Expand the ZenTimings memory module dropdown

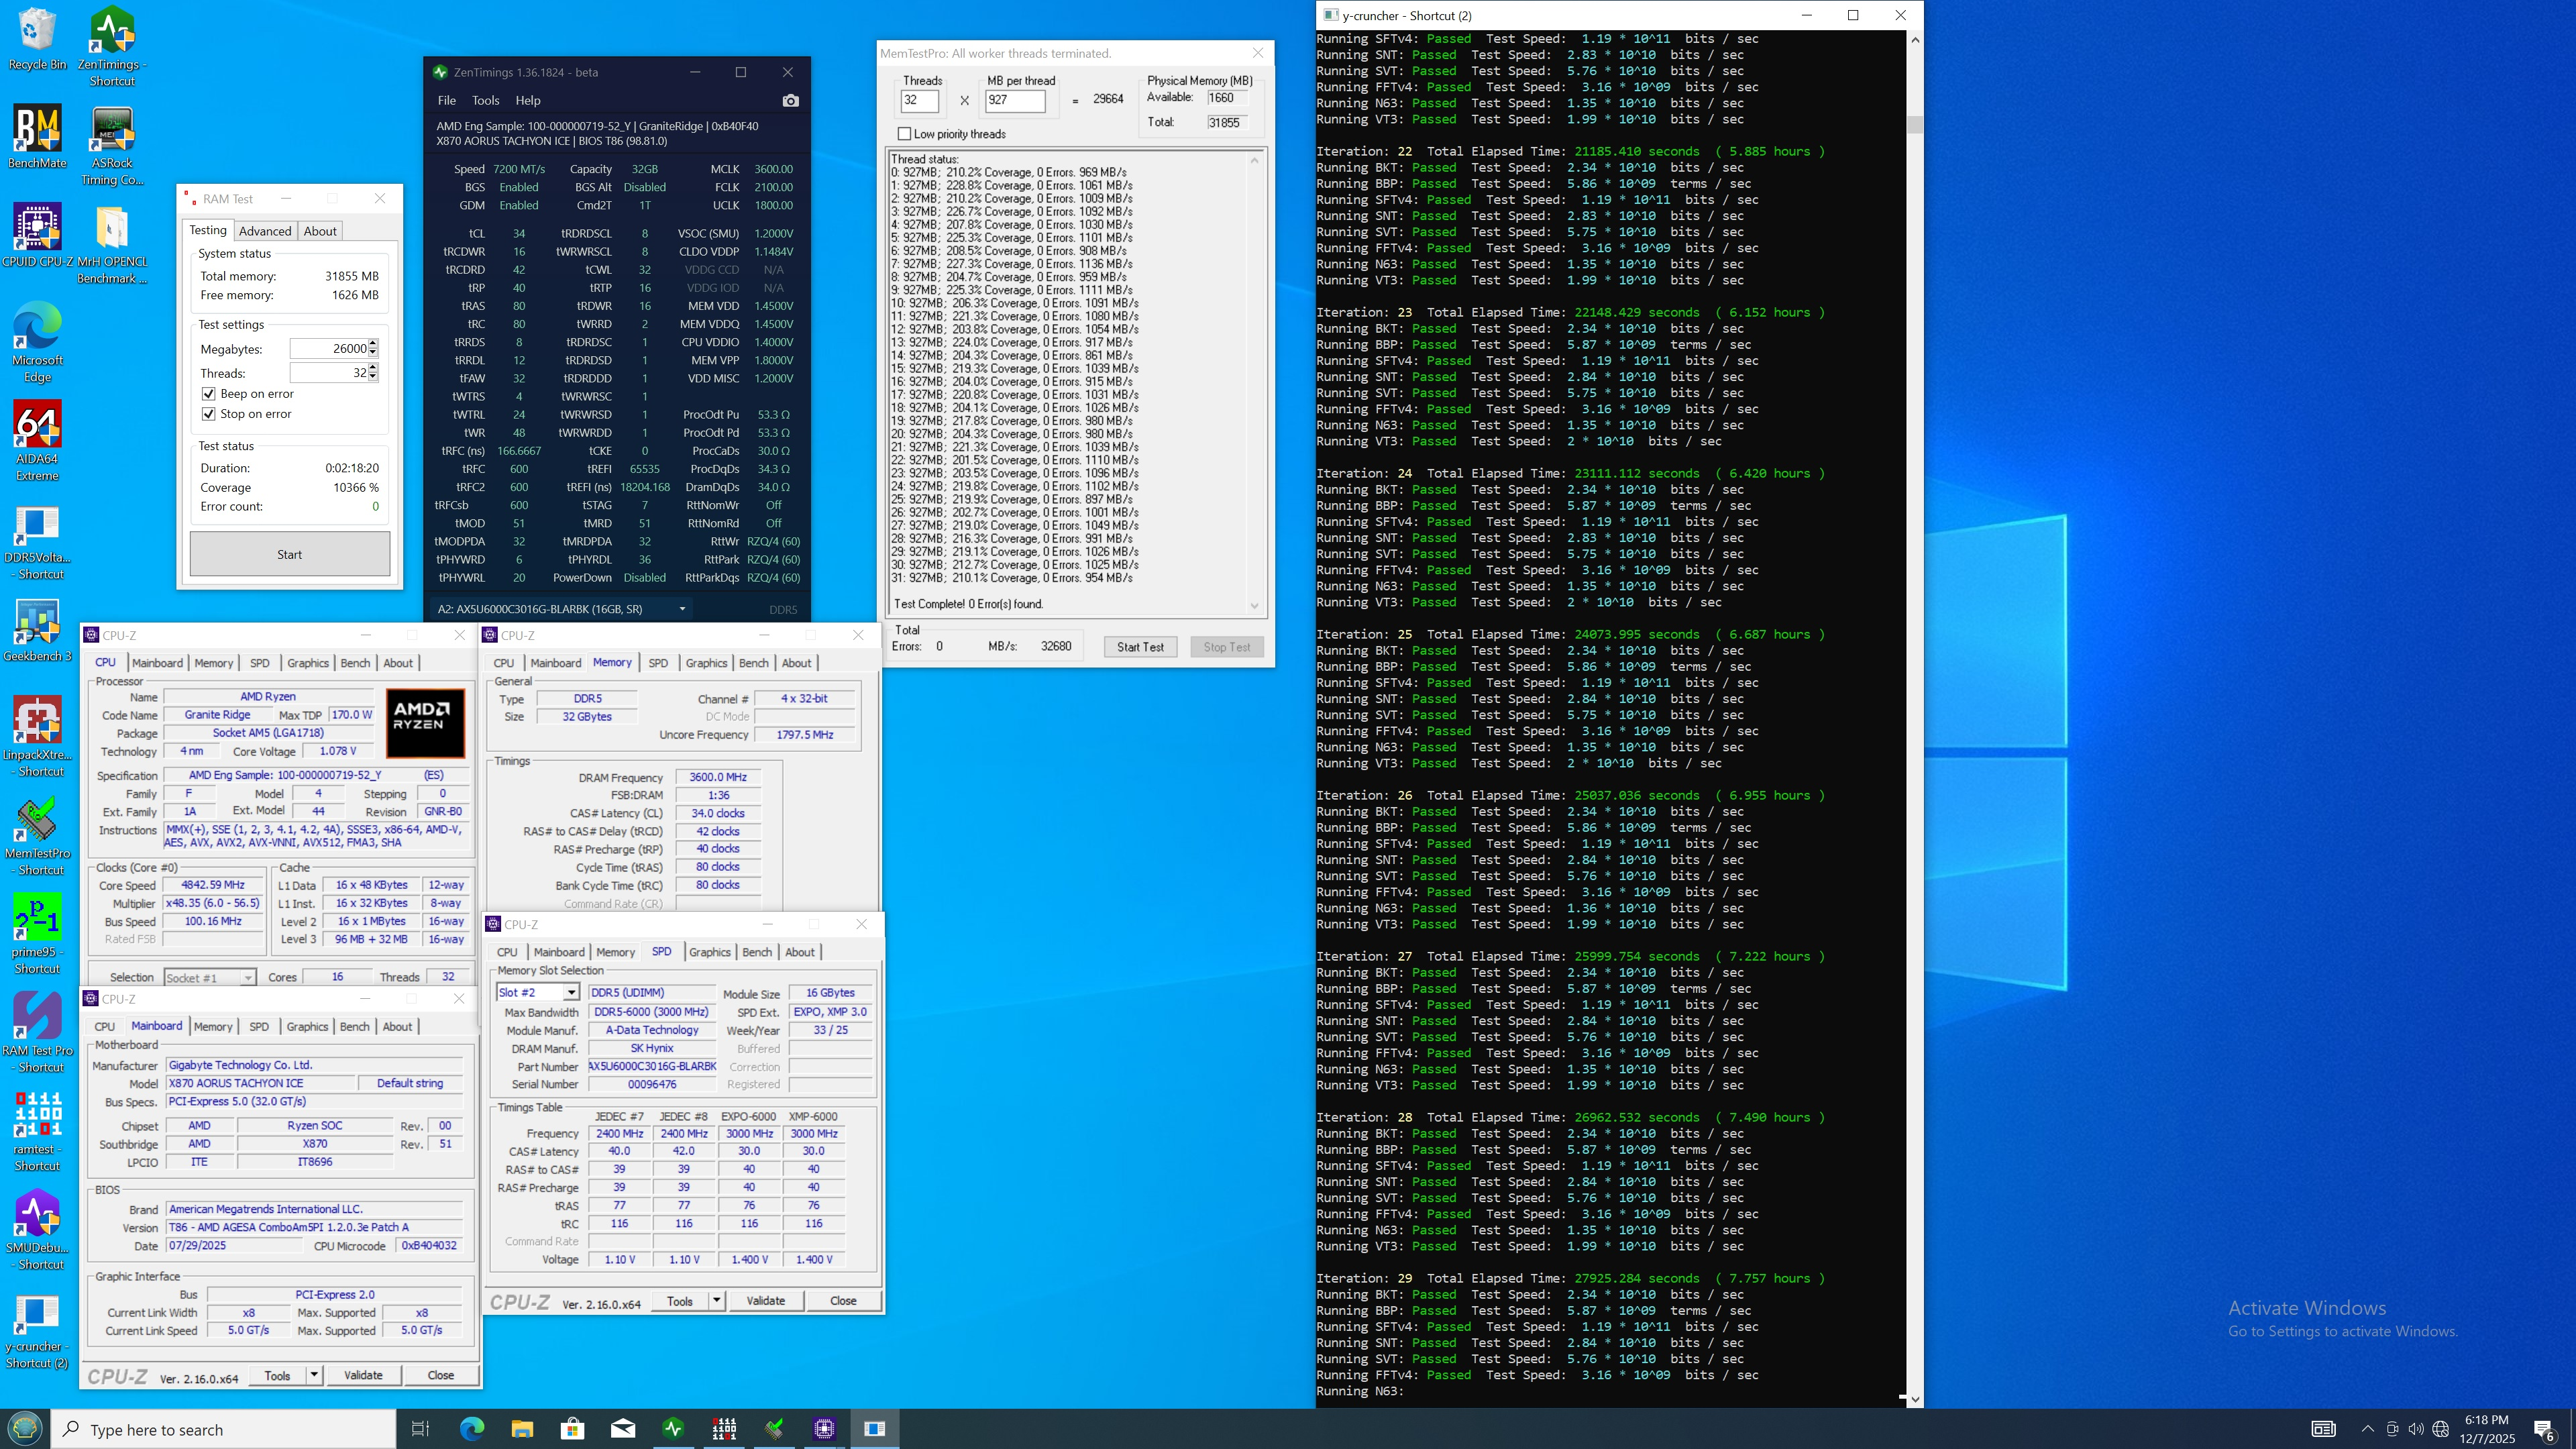pos(682,609)
